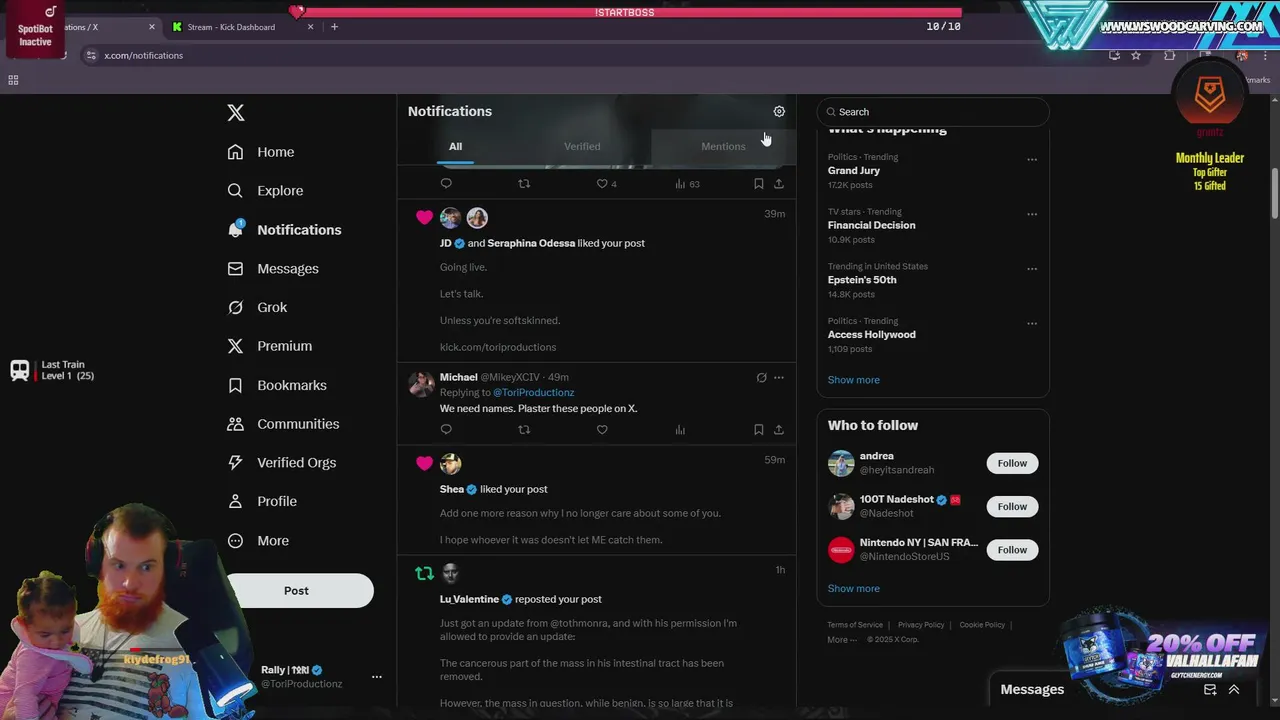This screenshot has width=1280, height=720.
Task: Open more options for Financial Decision trend
Action: [x=1032, y=214]
